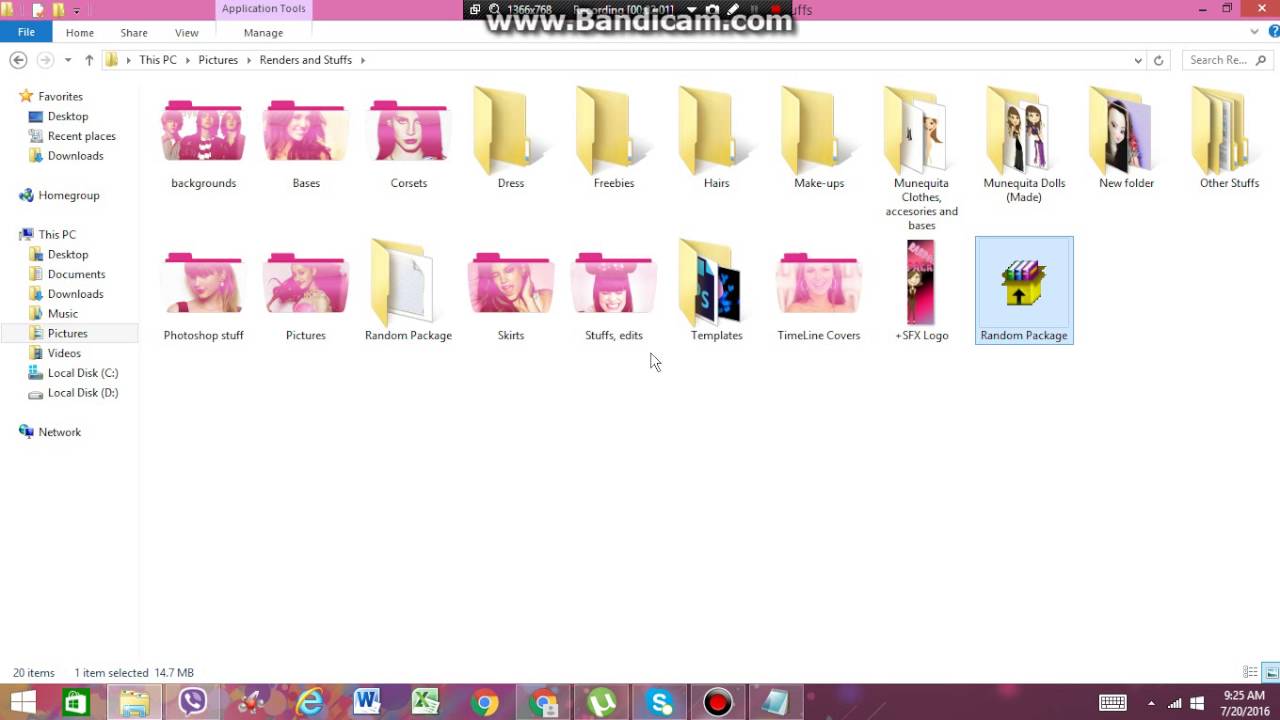The image size is (1280, 720).
Task: Switch to the Home ribbon tab
Action: click(80, 33)
